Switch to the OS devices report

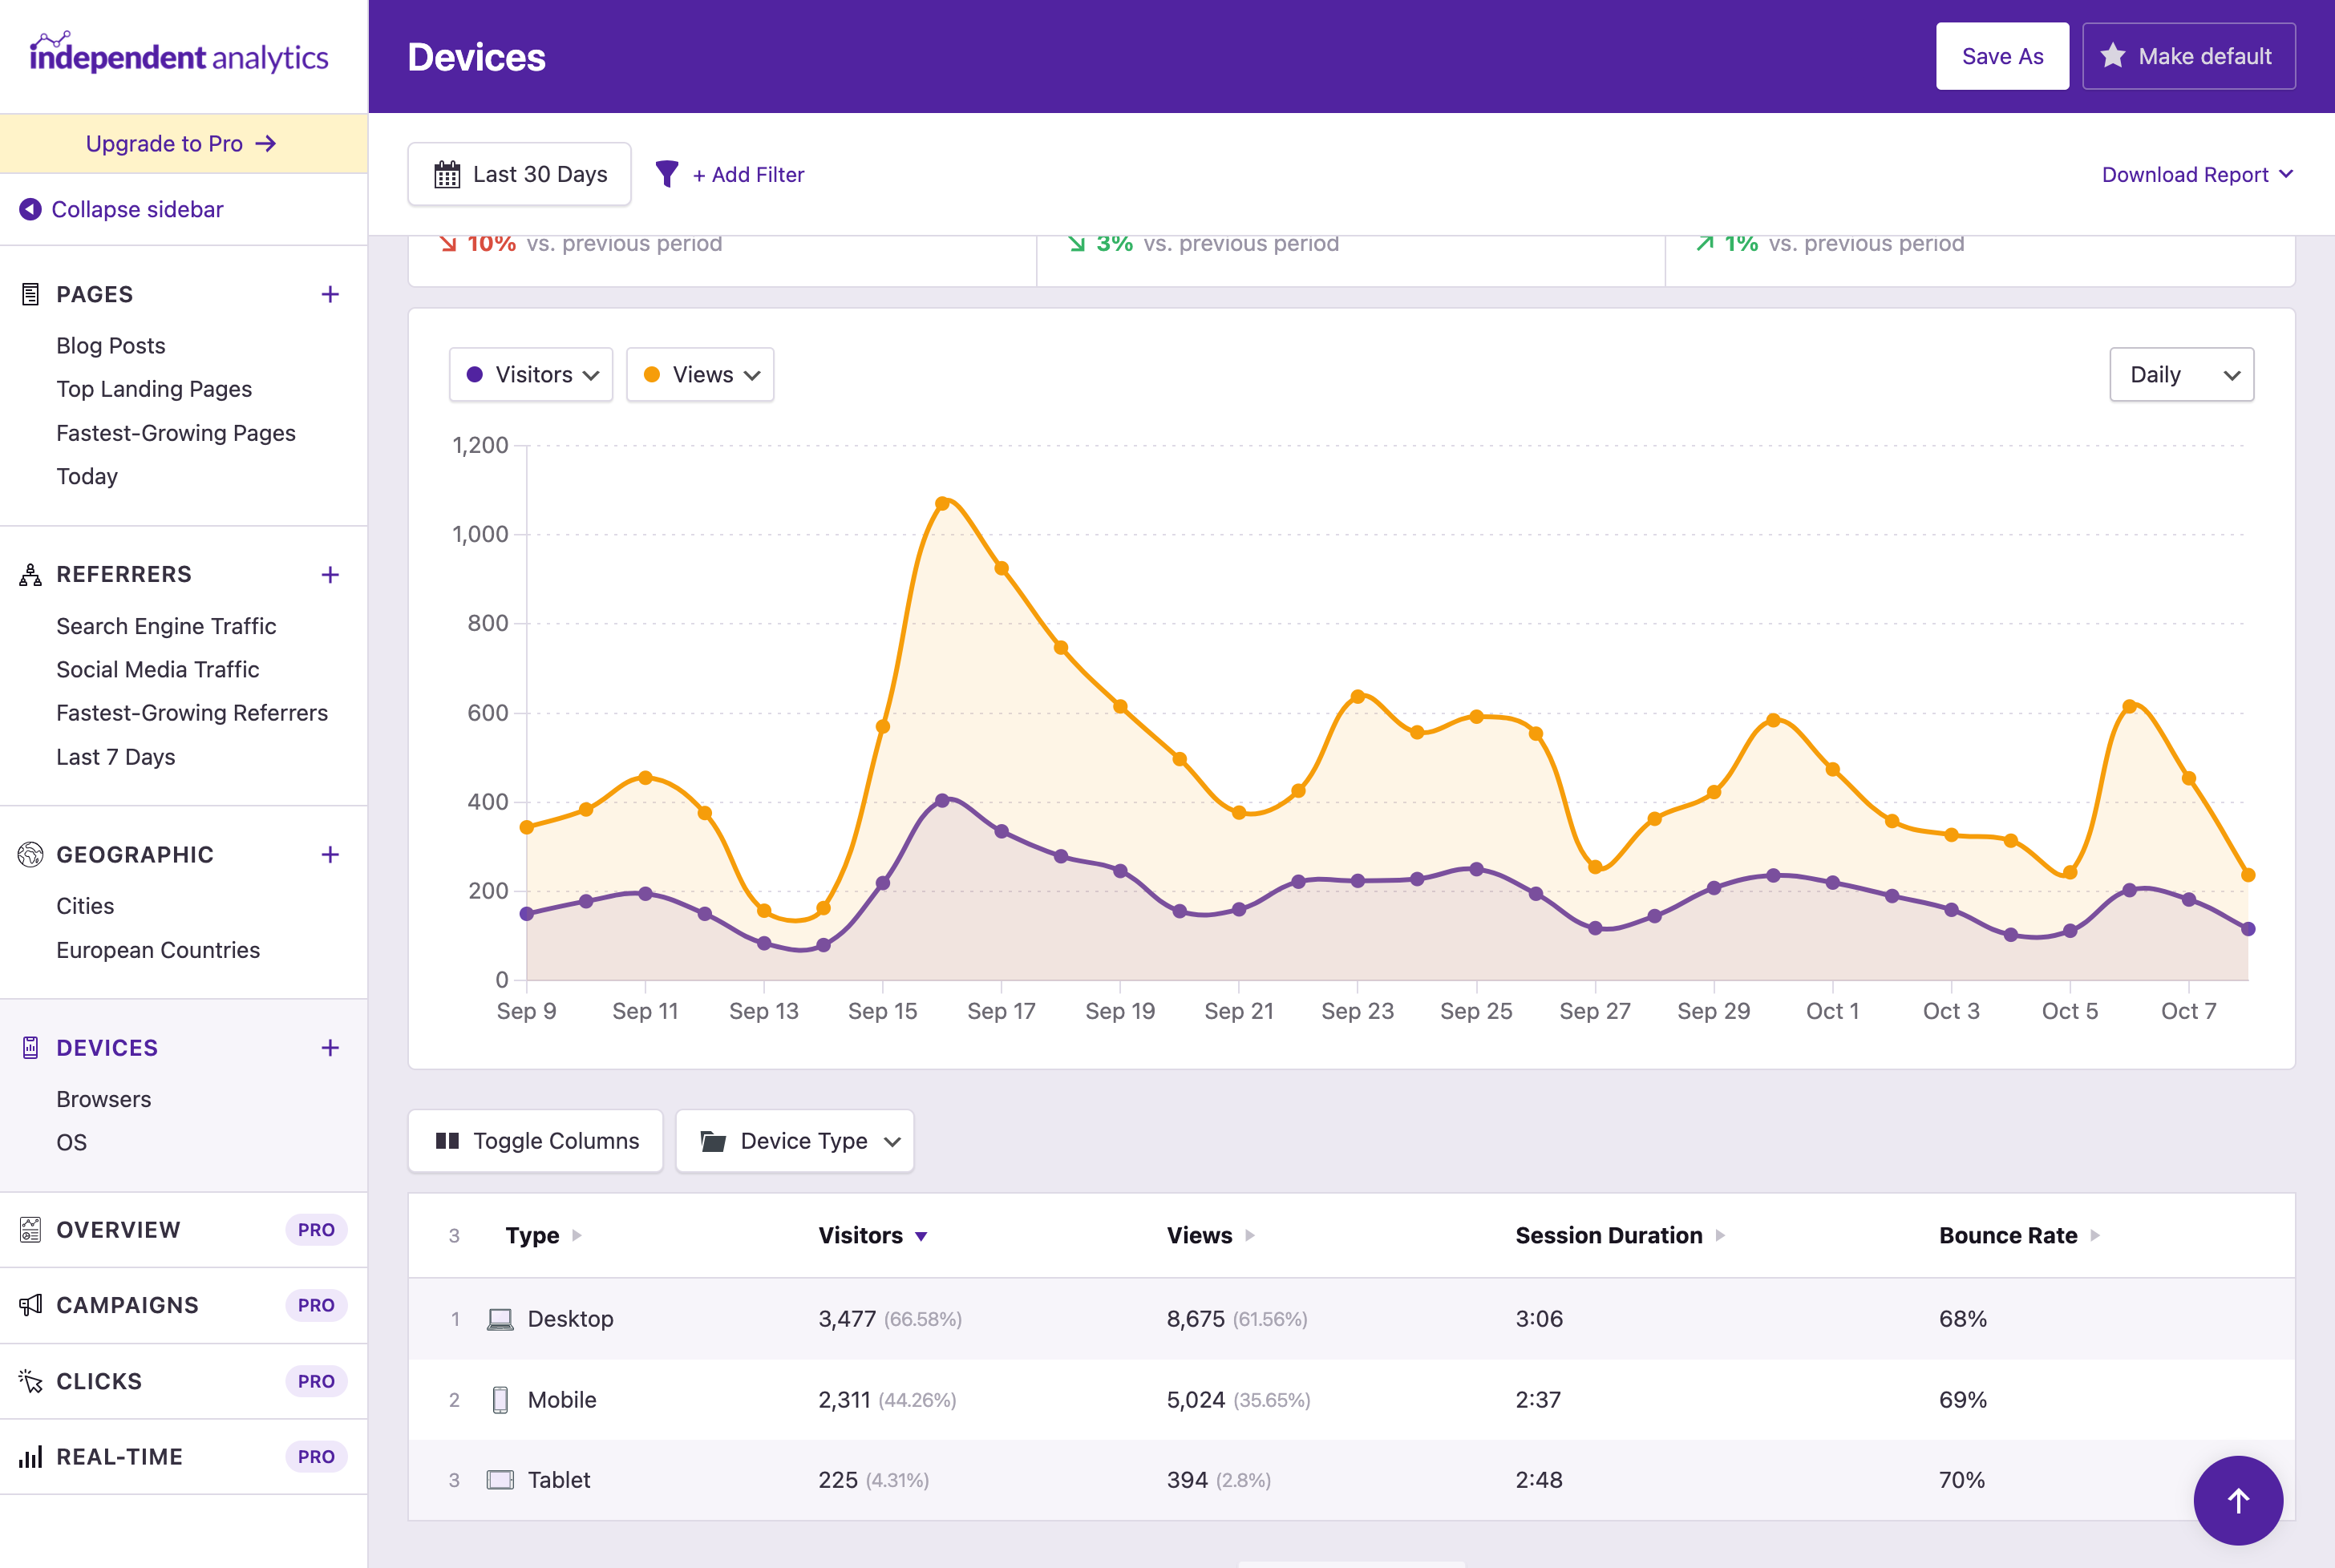71,1142
